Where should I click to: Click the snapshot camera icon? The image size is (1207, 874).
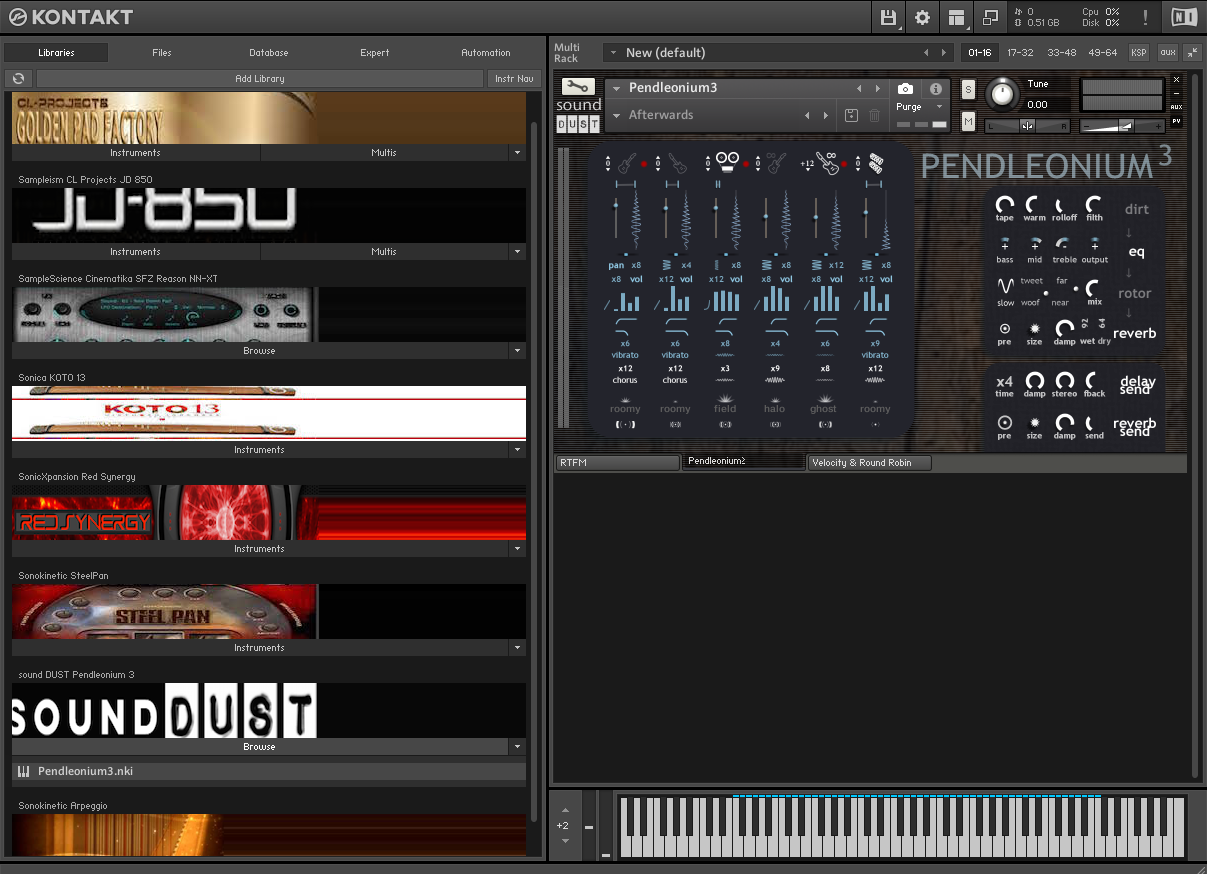pos(905,89)
